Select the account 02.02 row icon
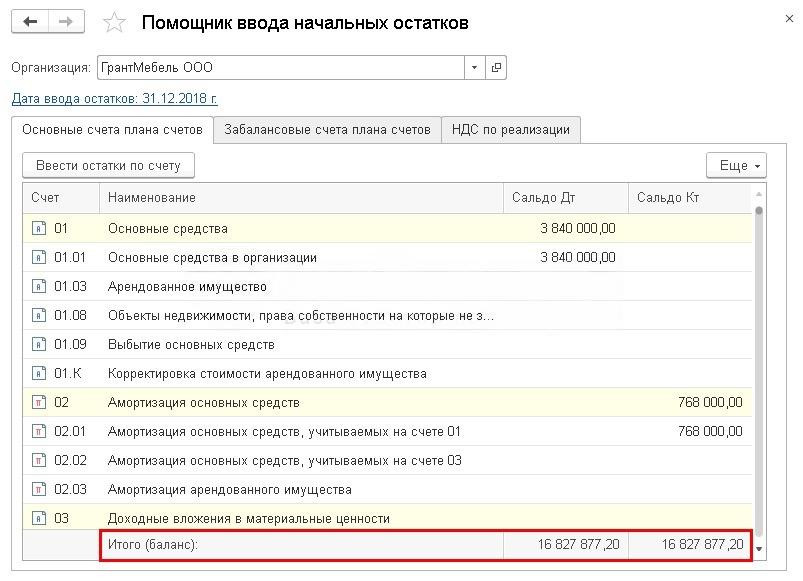 pos(39,460)
